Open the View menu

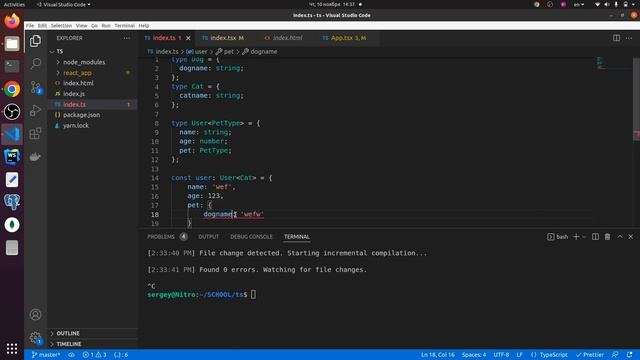82,25
